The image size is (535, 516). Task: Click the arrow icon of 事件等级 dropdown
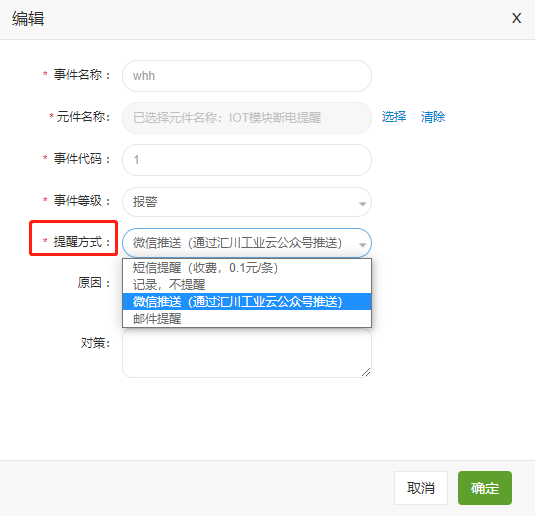(362, 204)
